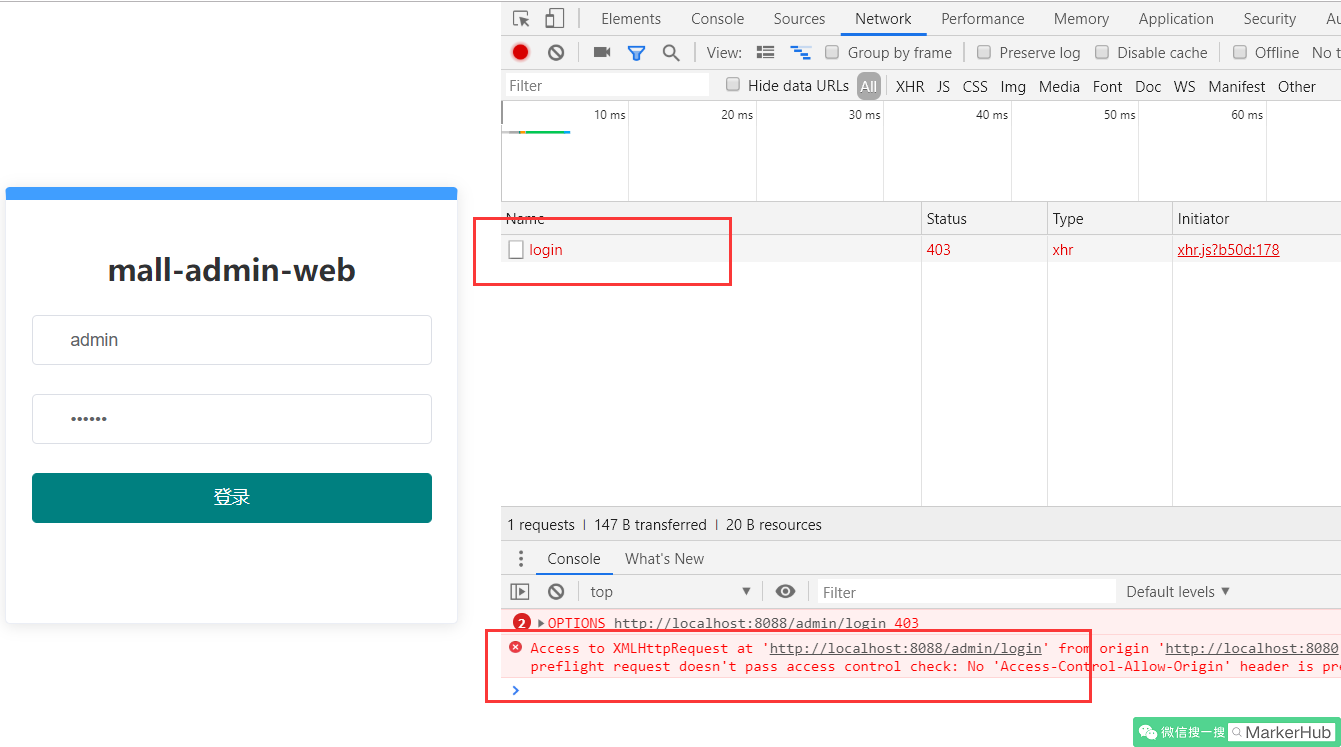Check the Hide data URLs checkbox
The image size is (1341, 747).
click(x=732, y=85)
